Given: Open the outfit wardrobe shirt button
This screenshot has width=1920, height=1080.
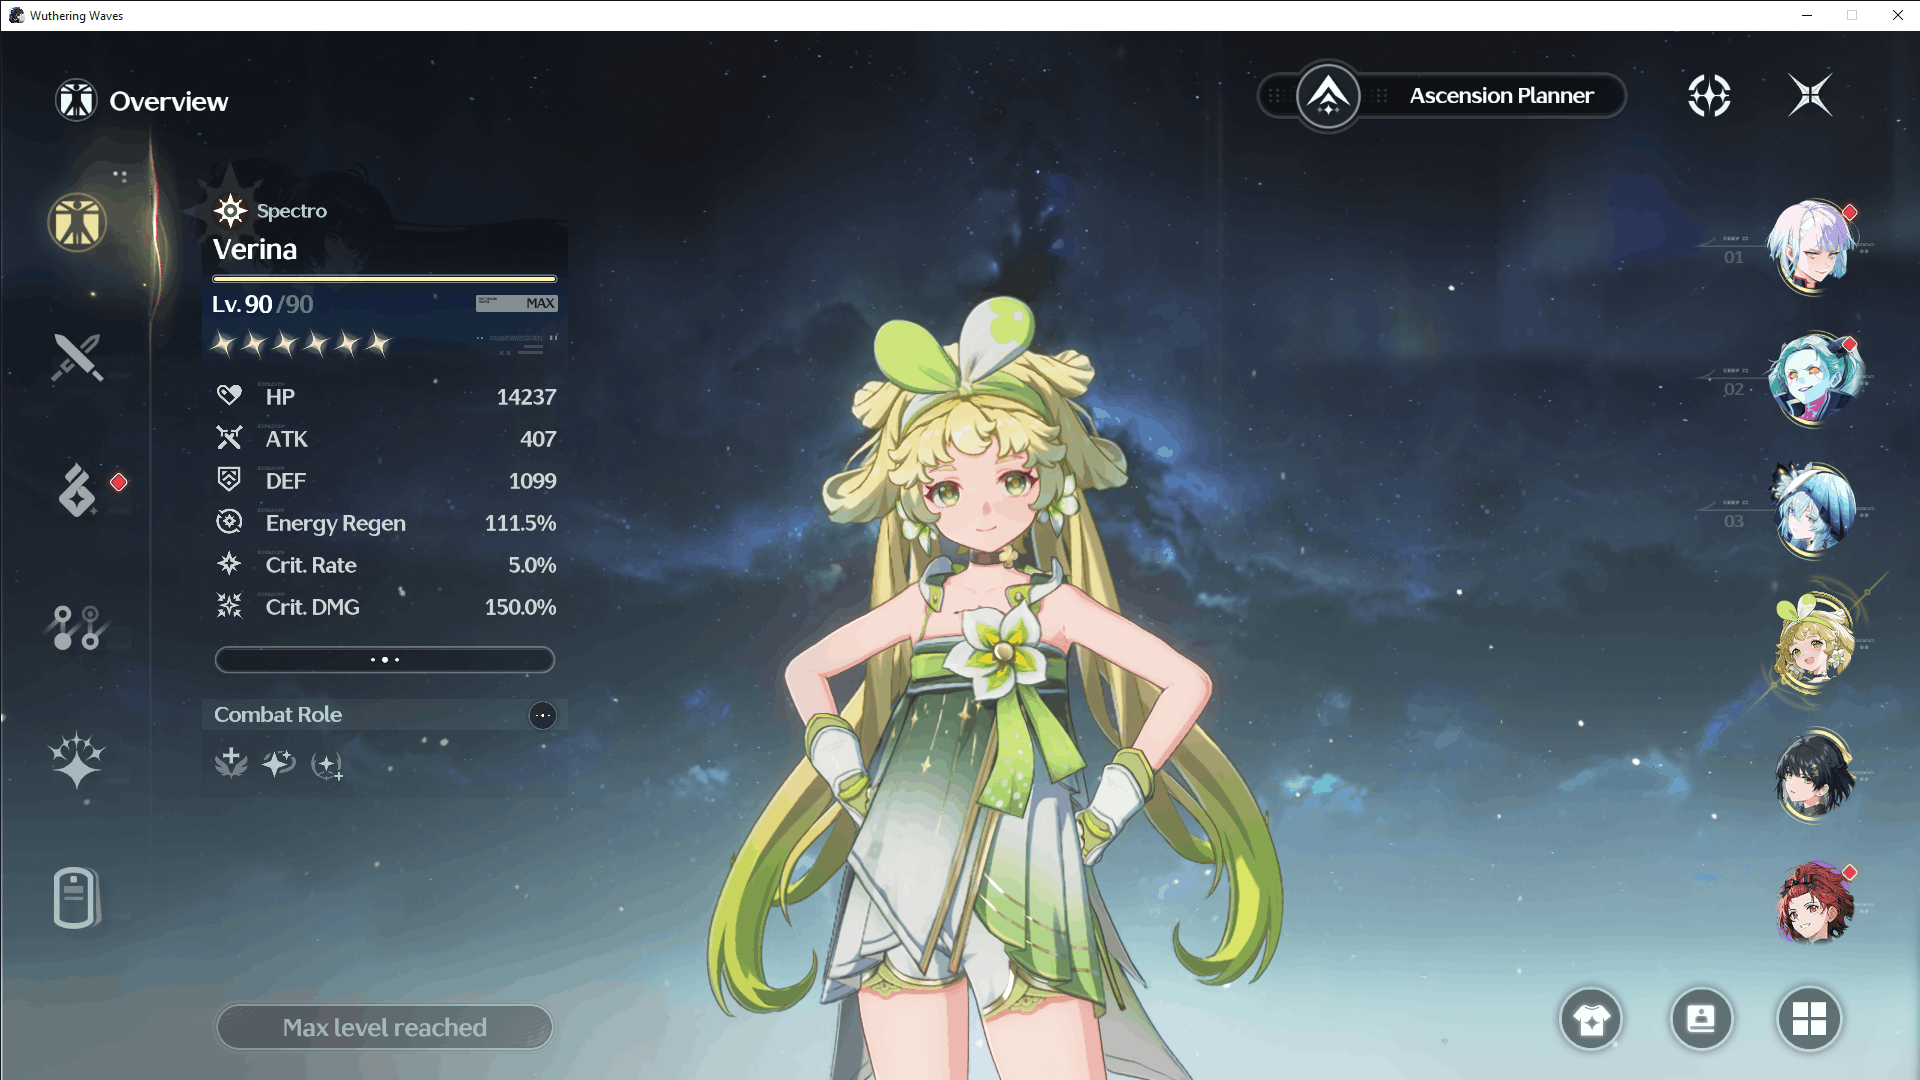Looking at the screenshot, I should point(1591,1019).
